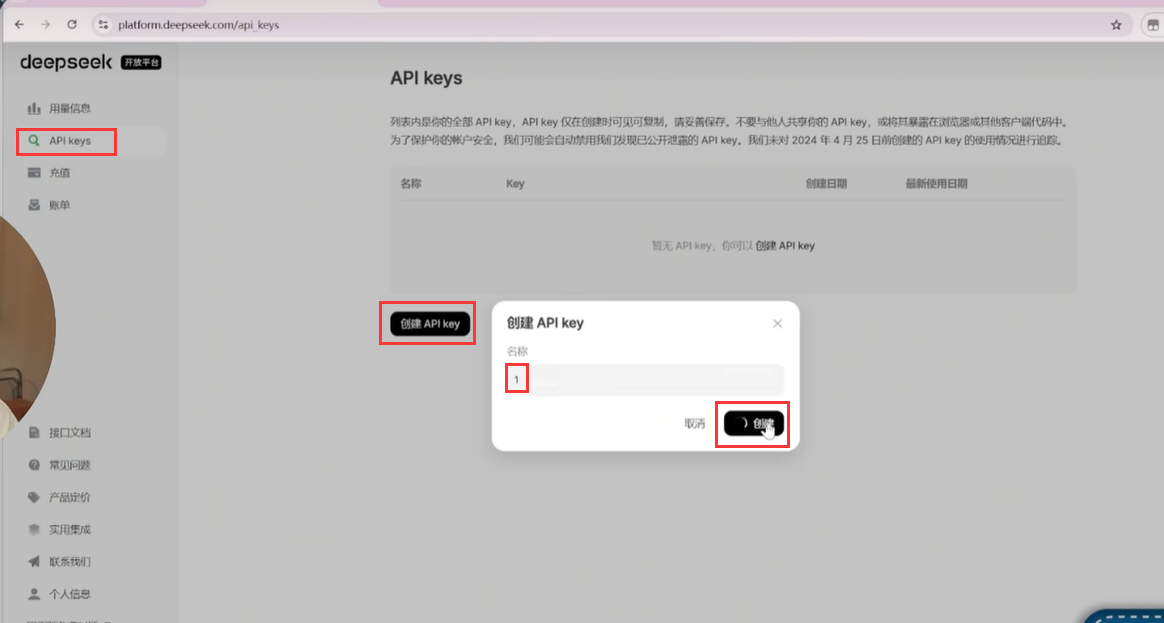Click the browser forward arrow
Image resolution: width=1164 pixels, height=623 pixels.
coord(45,25)
